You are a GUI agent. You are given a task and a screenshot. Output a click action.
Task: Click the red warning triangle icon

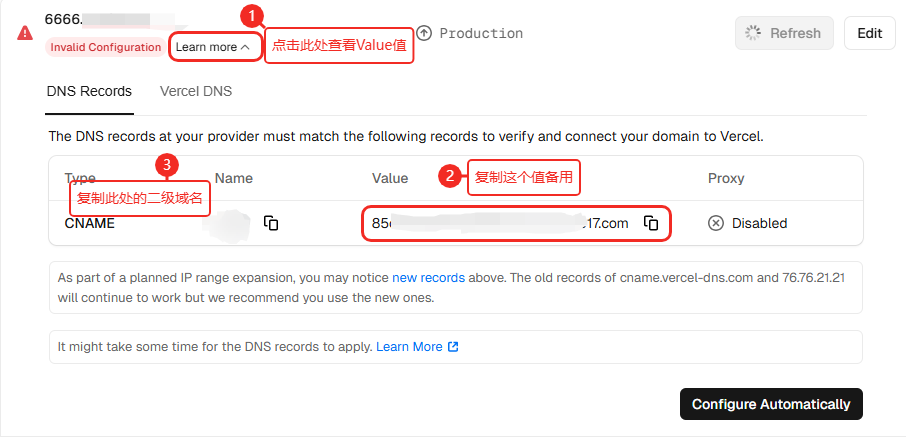24,32
